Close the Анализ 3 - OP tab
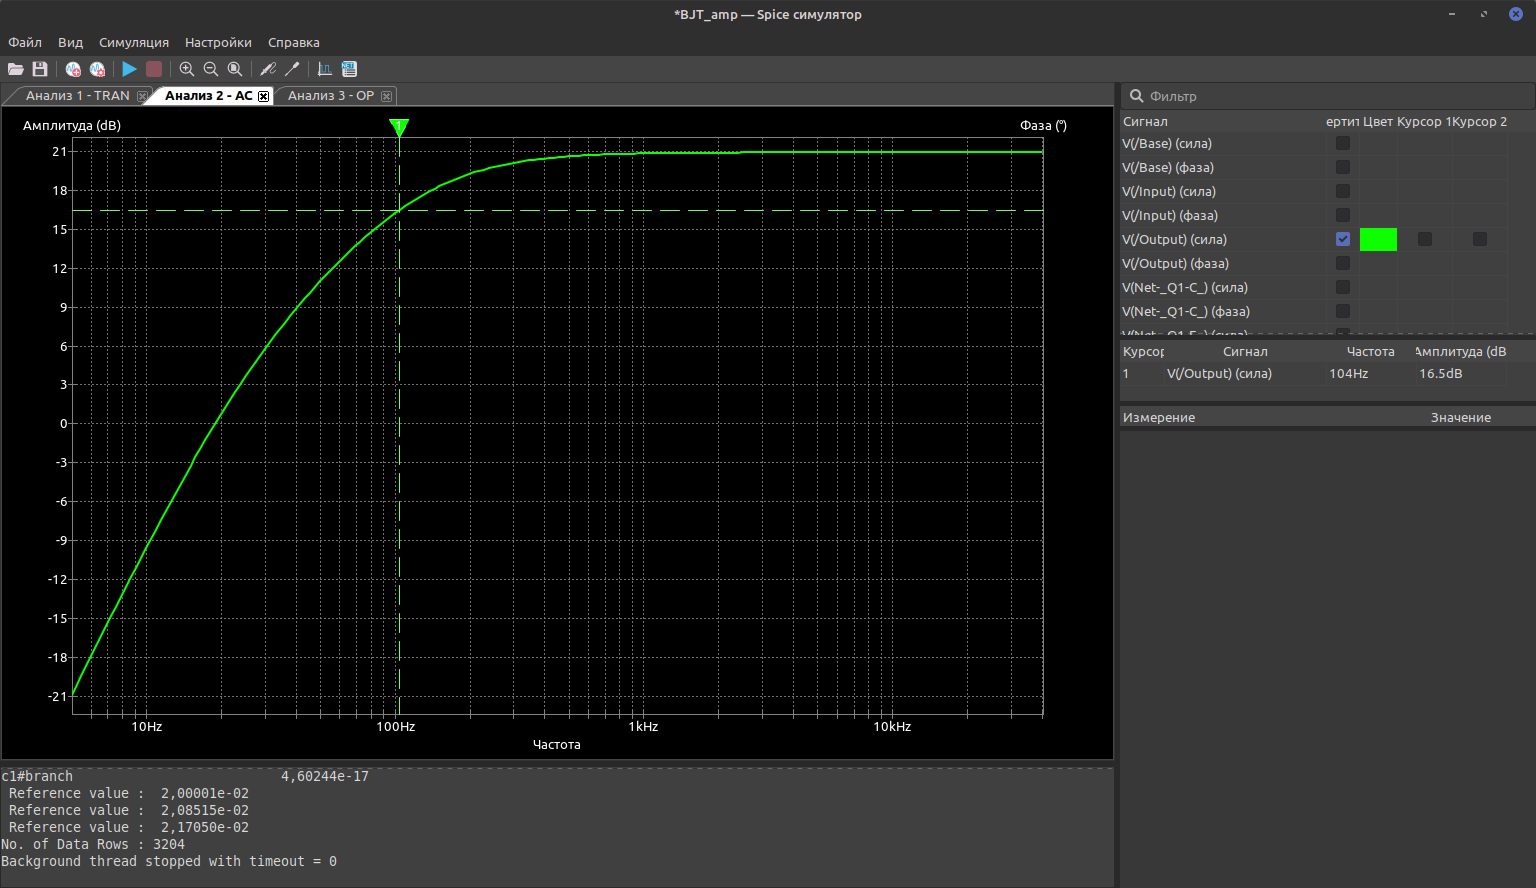 tap(386, 96)
